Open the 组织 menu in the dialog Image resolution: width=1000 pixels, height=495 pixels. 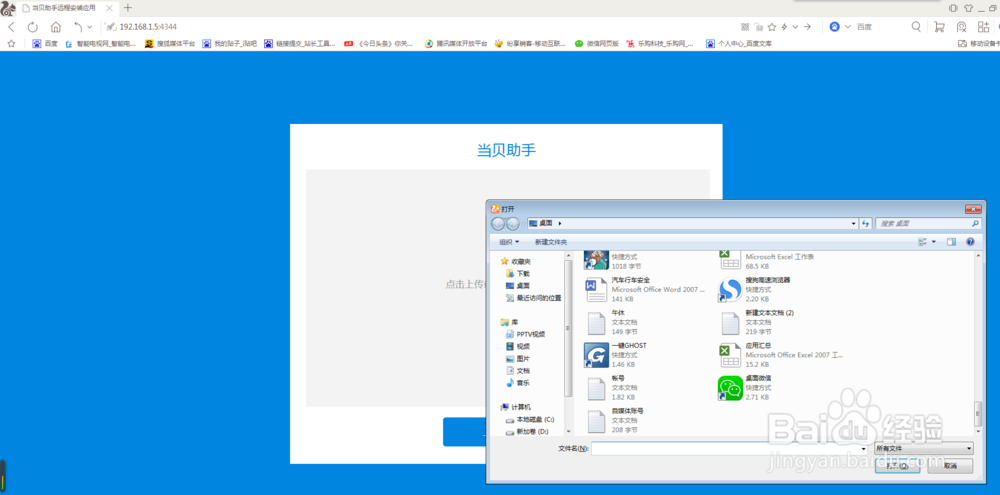tap(509, 242)
